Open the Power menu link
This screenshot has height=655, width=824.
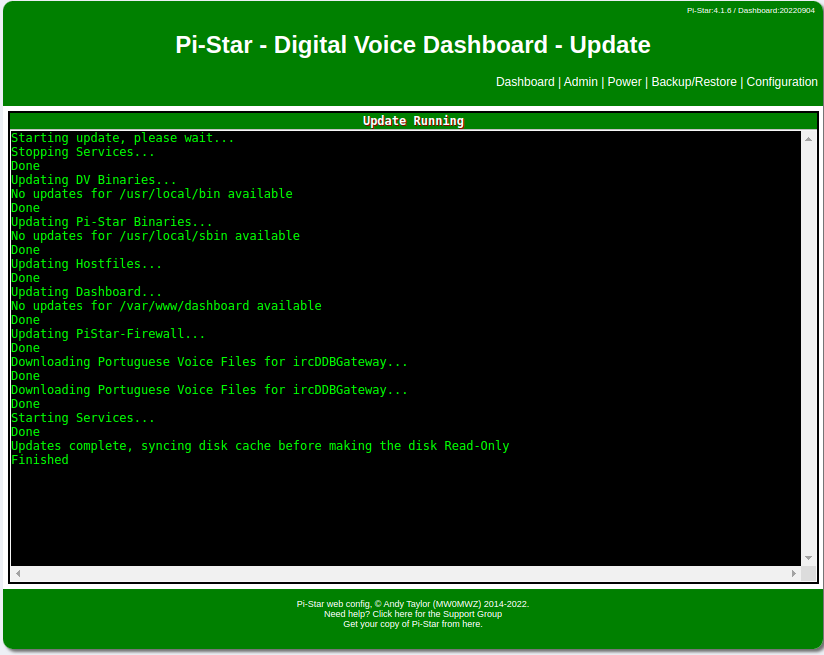624,82
